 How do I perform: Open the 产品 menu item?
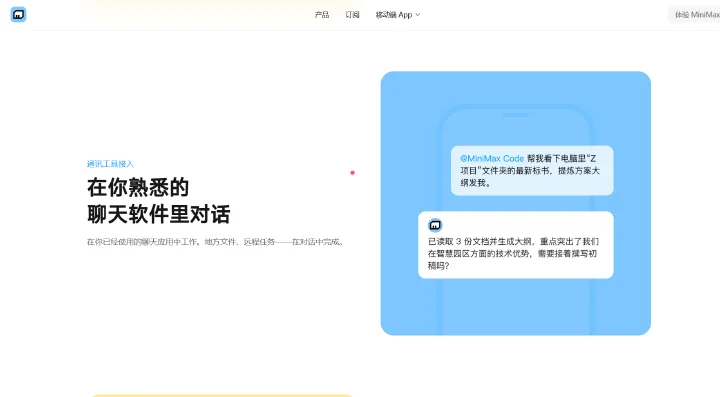click(x=322, y=15)
